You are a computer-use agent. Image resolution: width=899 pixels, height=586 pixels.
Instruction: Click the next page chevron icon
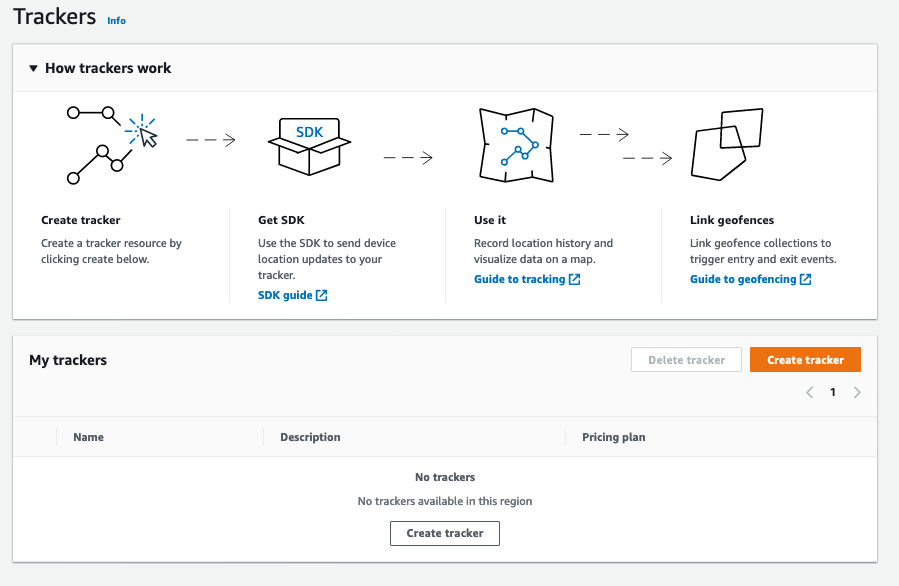(x=857, y=392)
